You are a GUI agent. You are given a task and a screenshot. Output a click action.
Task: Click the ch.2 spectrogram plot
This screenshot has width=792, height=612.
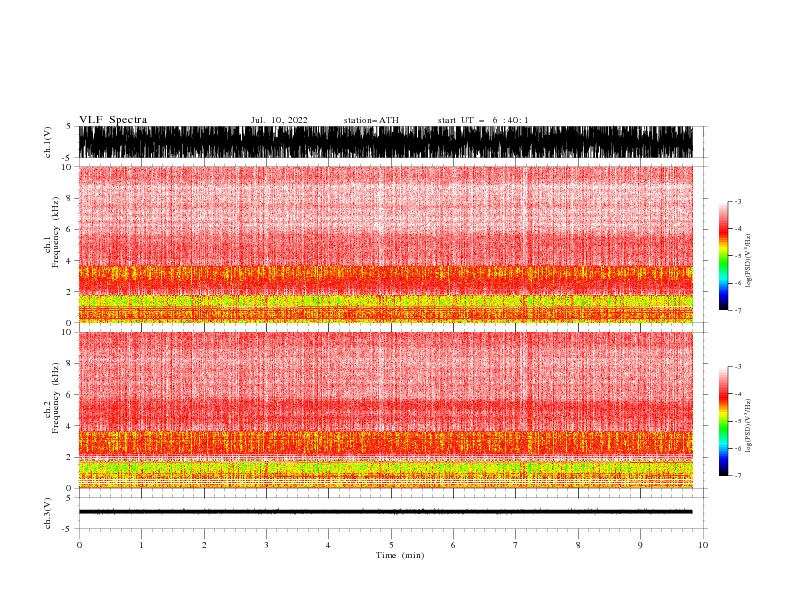pyautogui.click(x=385, y=410)
